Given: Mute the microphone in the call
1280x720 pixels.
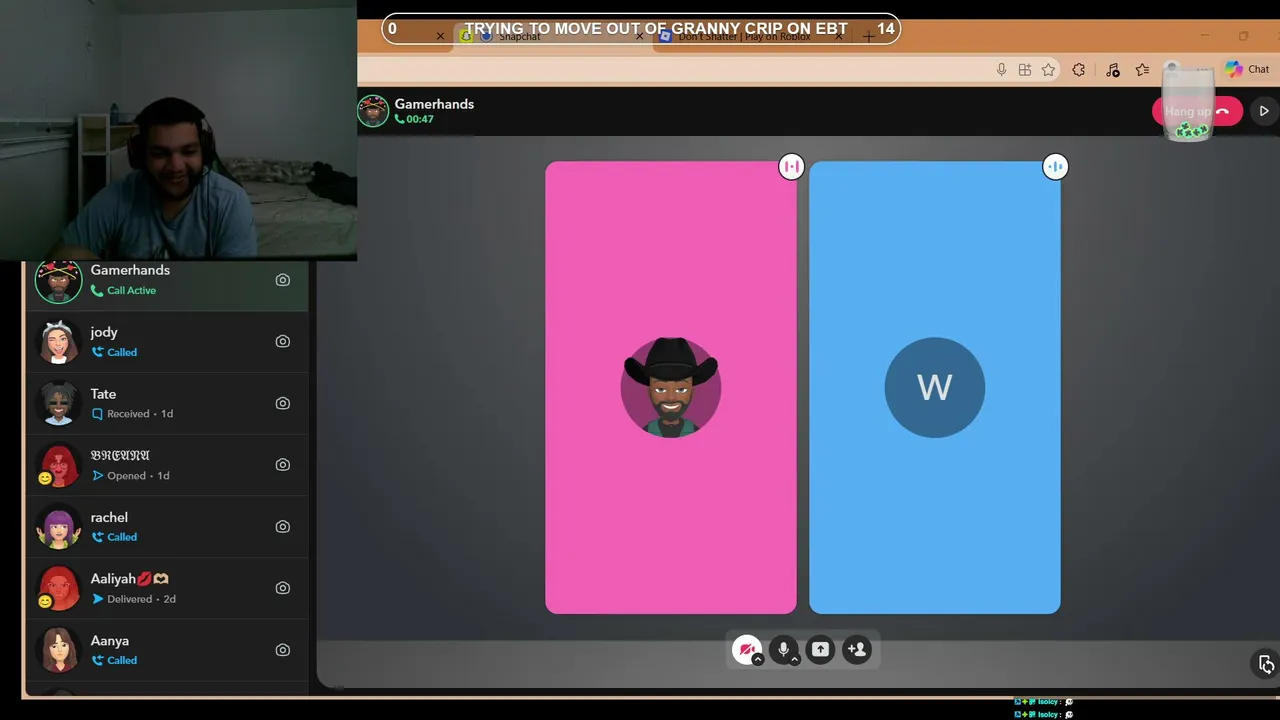Looking at the screenshot, I should (x=783, y=649).
